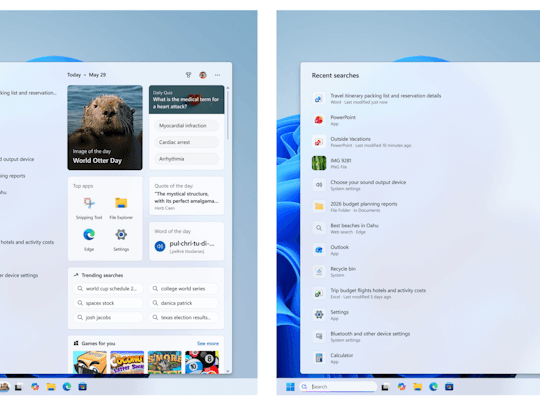Screen dimensions: 540x405
Task: Launch Snipping Tool from Top apps
Action: tap(89, 208)
